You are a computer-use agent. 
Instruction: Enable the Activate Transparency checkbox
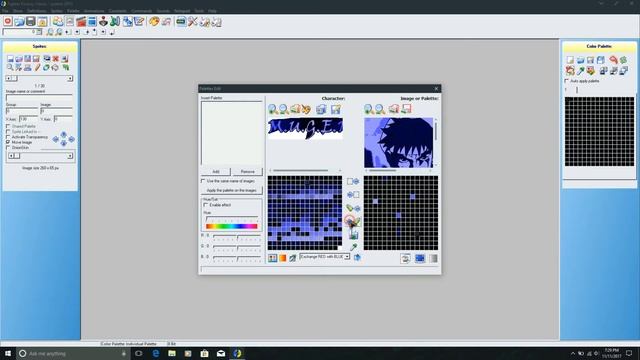click(8, 137)
